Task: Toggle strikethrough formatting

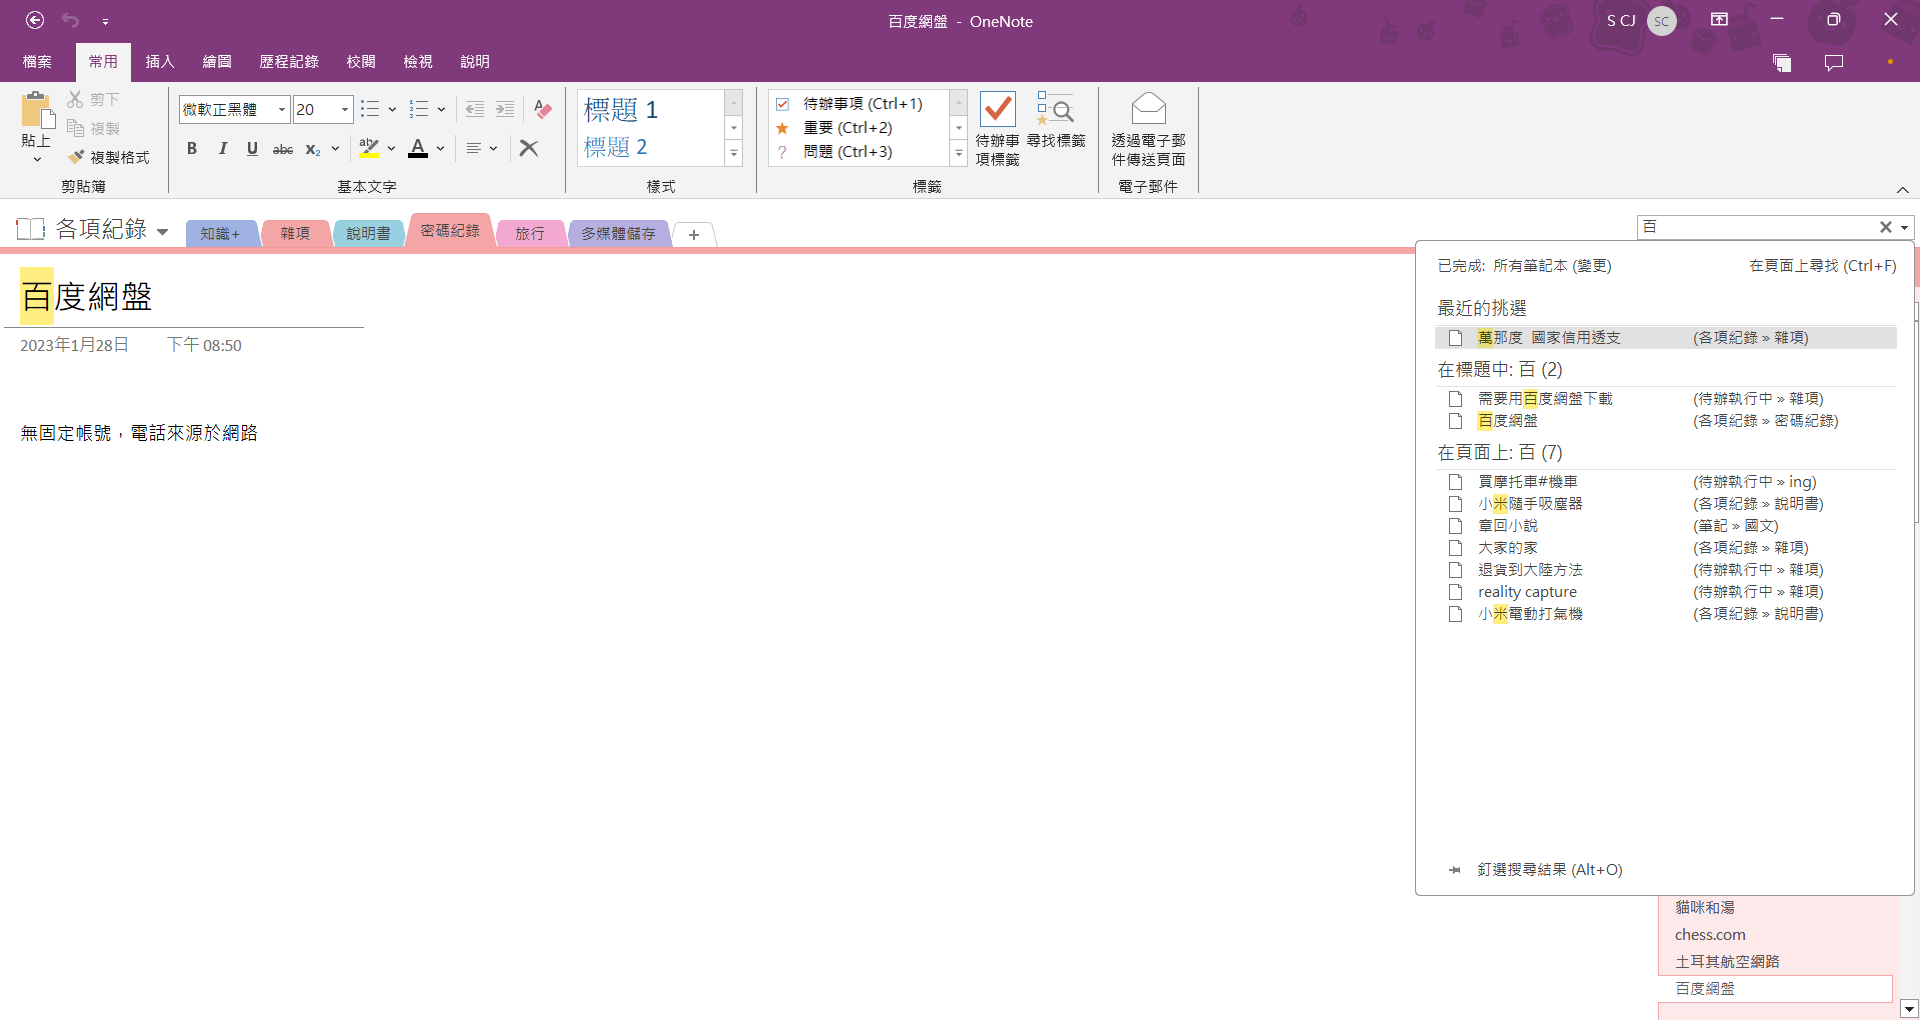Action: [283, 149]
